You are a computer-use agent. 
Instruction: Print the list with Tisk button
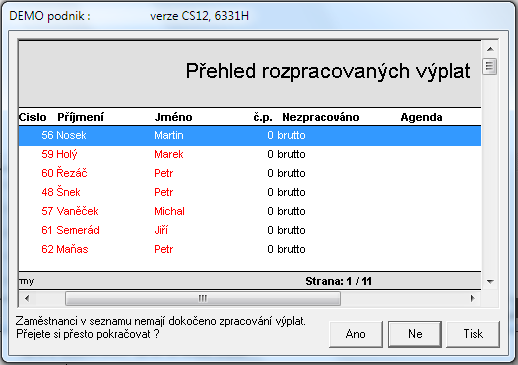(473, 334)
